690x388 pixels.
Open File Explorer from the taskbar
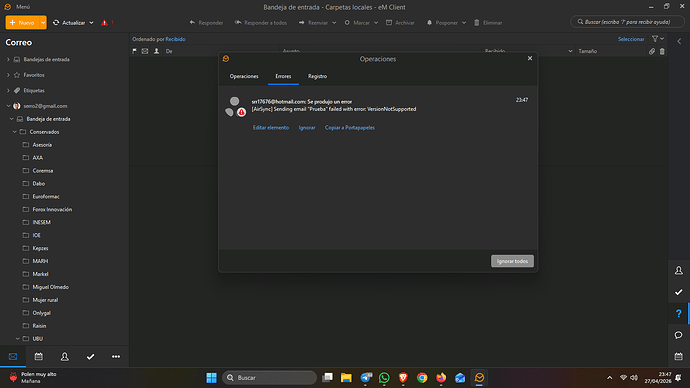[x=346, y=377]
